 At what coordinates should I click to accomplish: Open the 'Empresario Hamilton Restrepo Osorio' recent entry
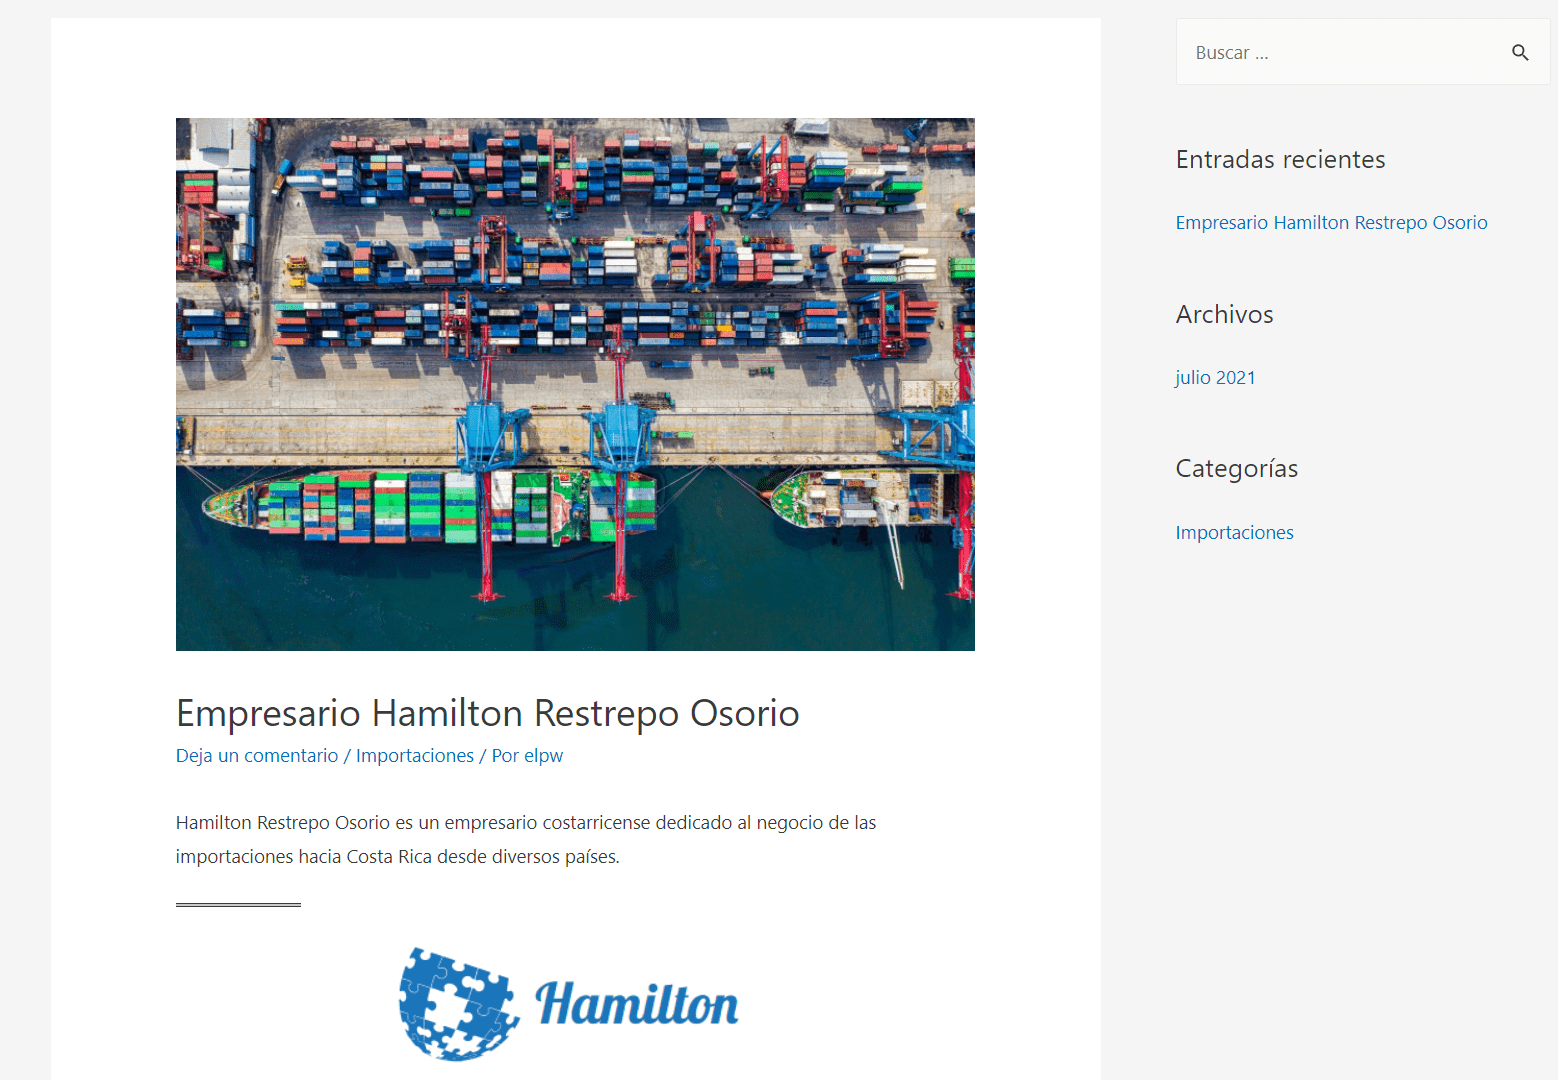1331,222
